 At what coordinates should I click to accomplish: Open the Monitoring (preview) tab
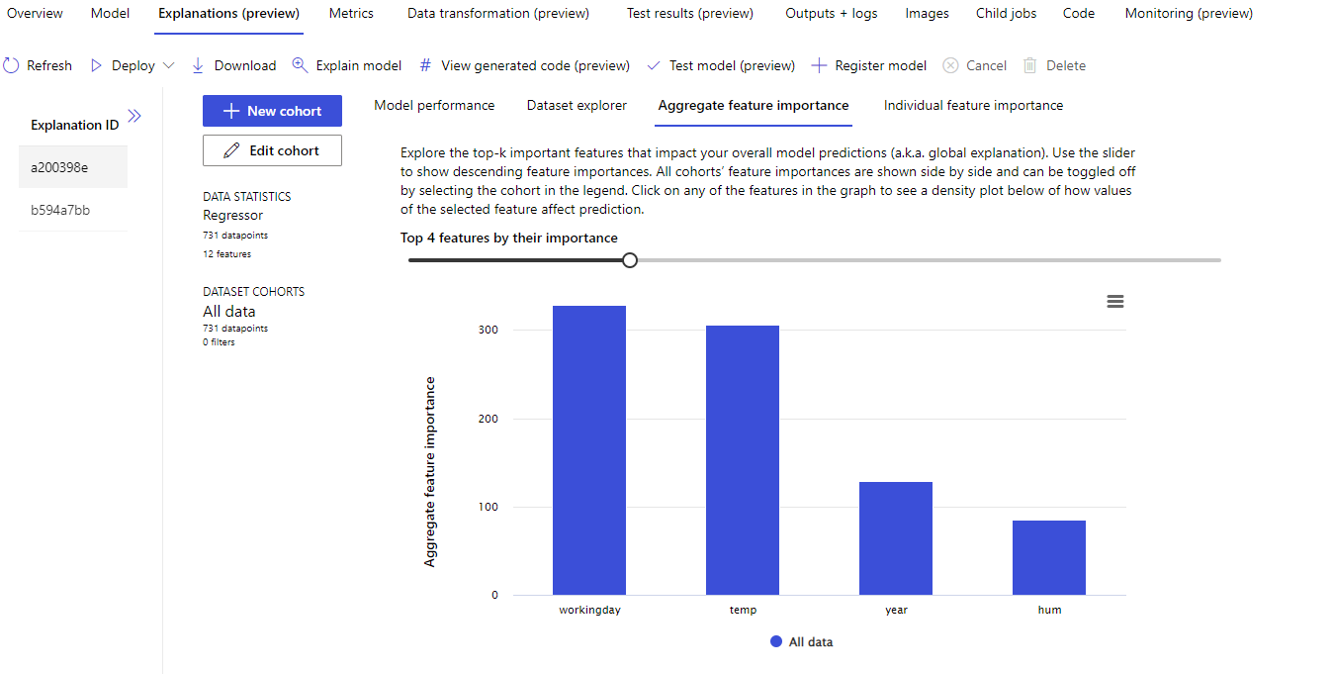pyautogui.click(x=1189, y=13)
